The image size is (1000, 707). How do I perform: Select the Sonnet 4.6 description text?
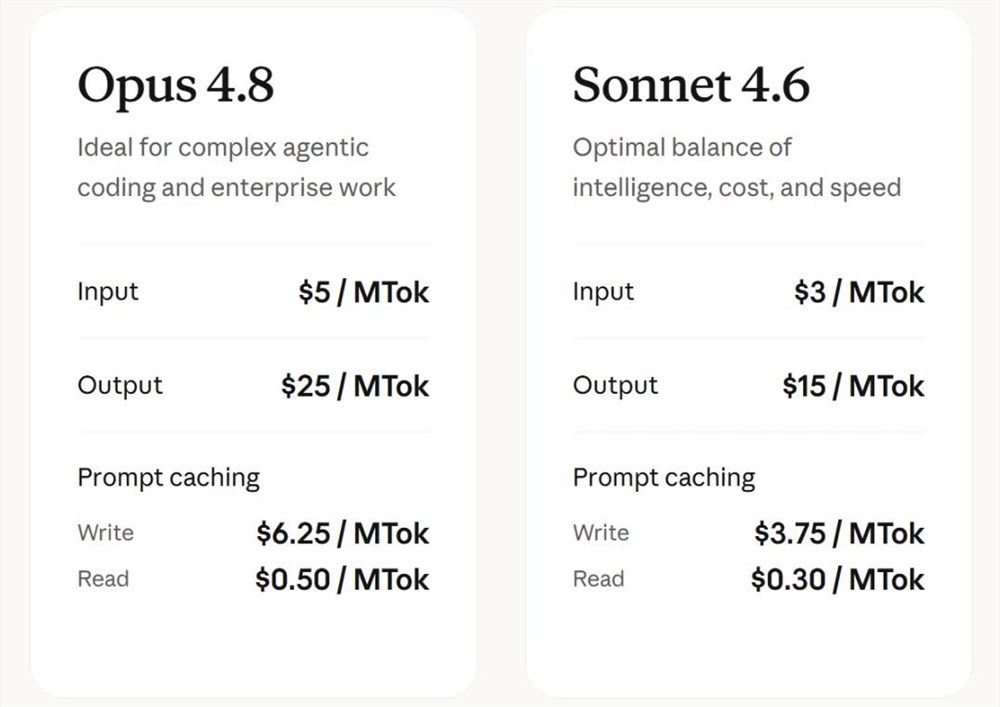point(737,168)
